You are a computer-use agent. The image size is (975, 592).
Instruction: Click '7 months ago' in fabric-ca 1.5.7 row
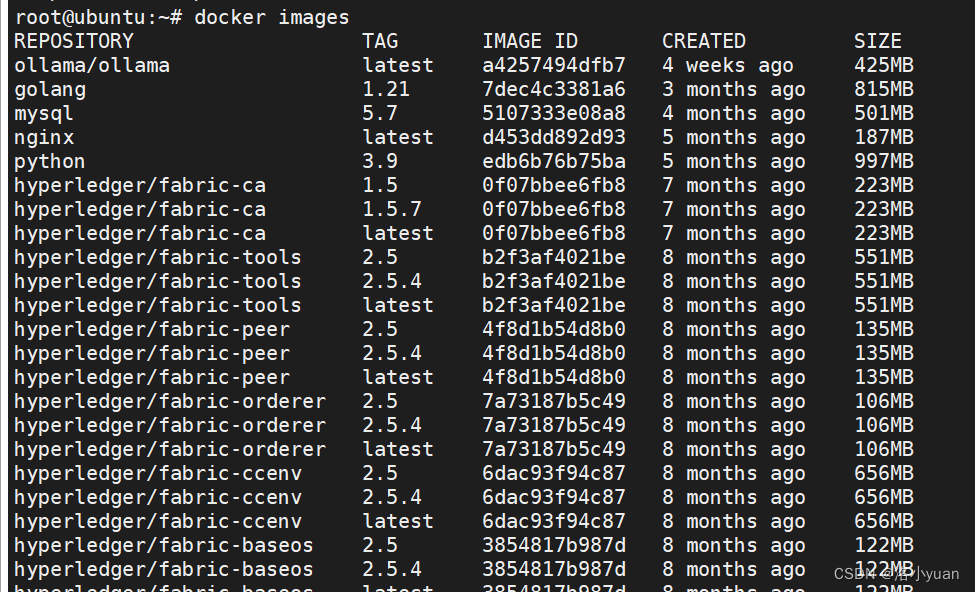coord(734,210)
